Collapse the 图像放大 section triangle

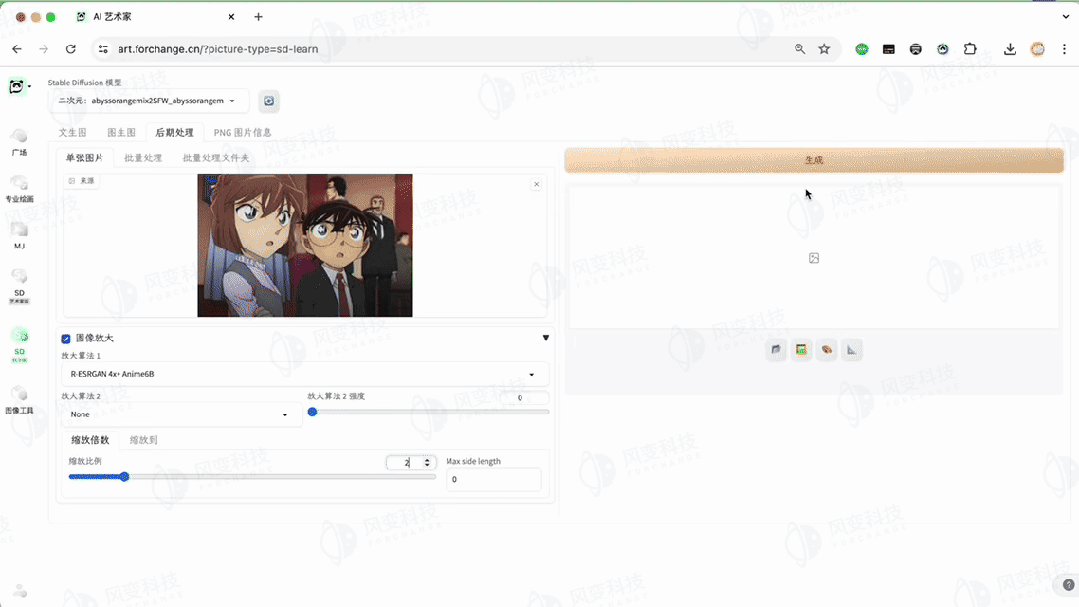(x=546, y=338)
